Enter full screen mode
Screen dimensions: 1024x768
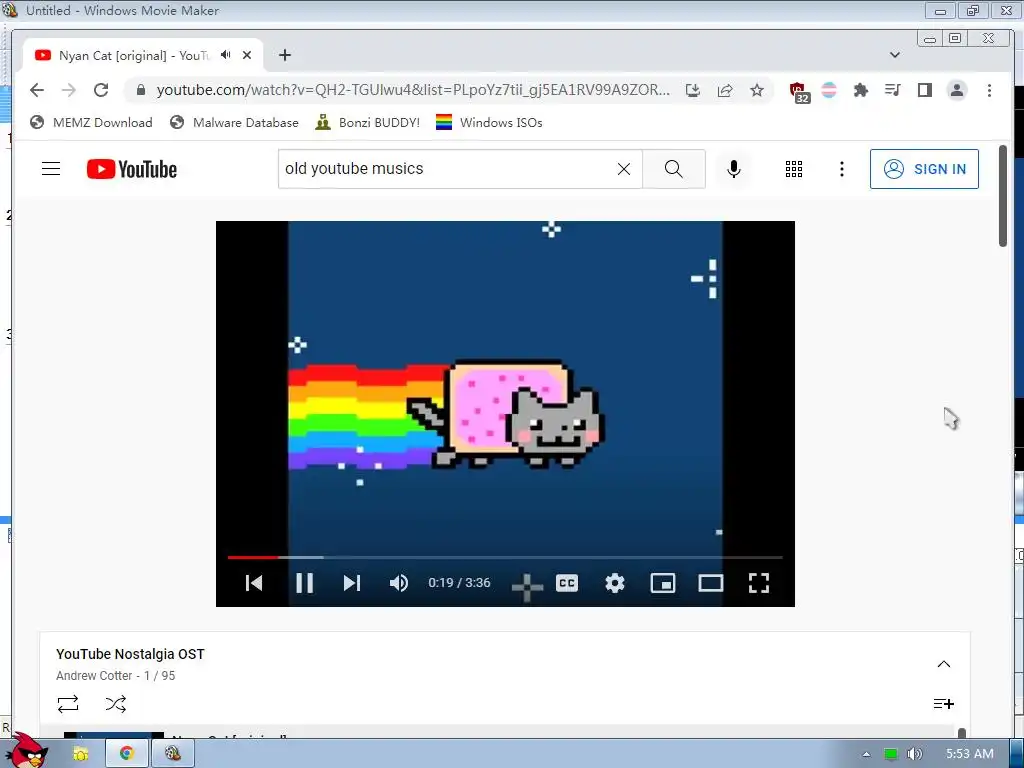tap(759, 583)
